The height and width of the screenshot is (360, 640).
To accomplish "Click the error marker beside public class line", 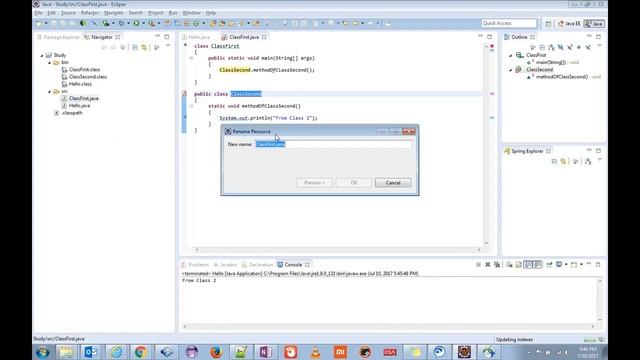I will pos(184,94).
